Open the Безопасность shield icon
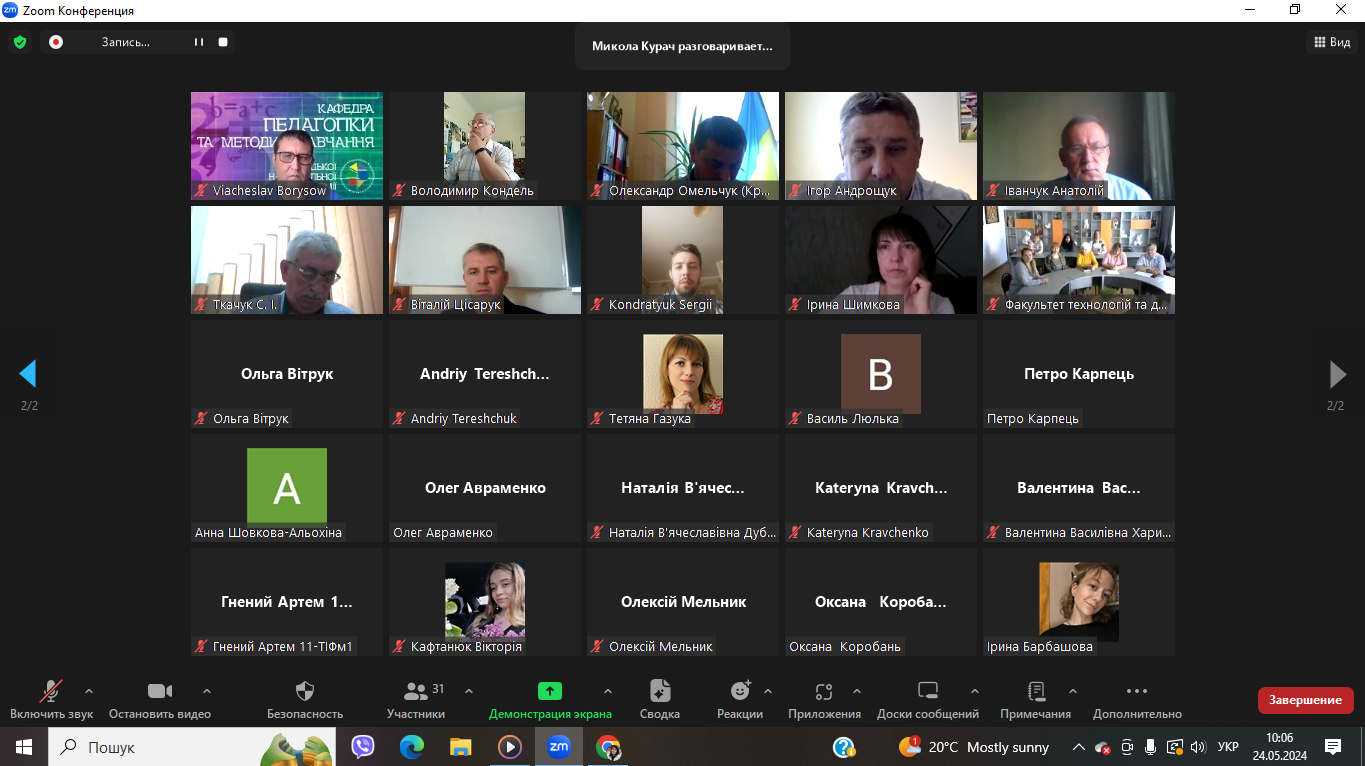 305,692
